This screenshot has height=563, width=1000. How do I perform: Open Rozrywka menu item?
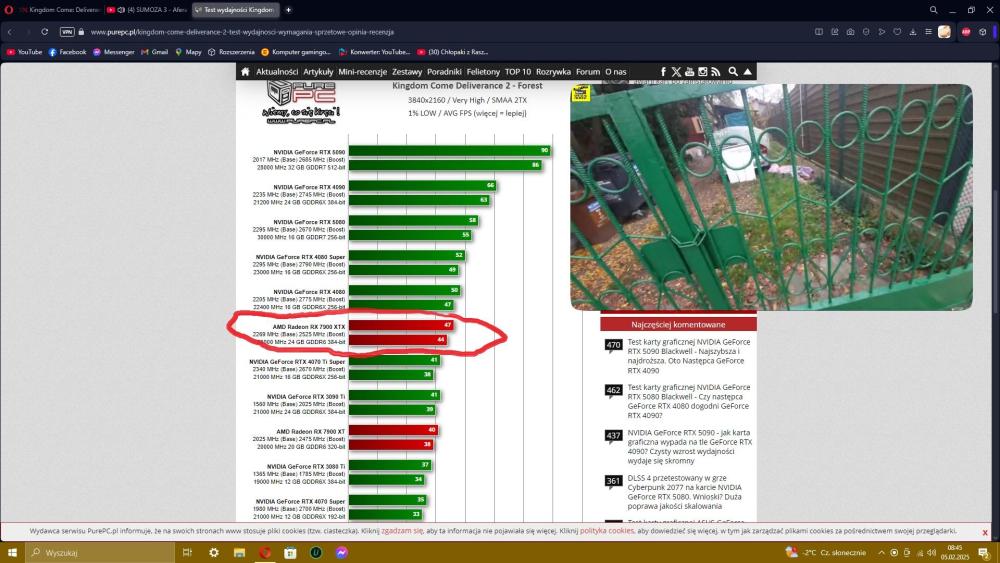[553, 72]
